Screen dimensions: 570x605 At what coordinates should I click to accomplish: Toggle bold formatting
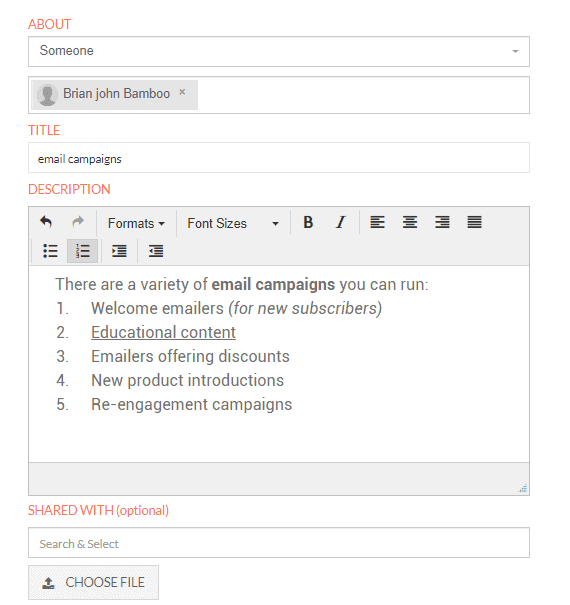tap(308, 223)
